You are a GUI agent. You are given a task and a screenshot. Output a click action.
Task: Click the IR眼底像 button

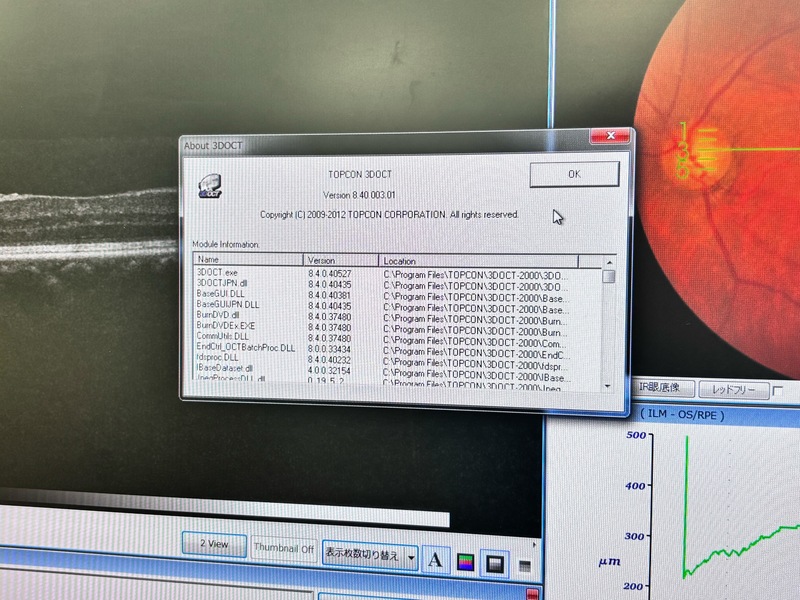661,388
